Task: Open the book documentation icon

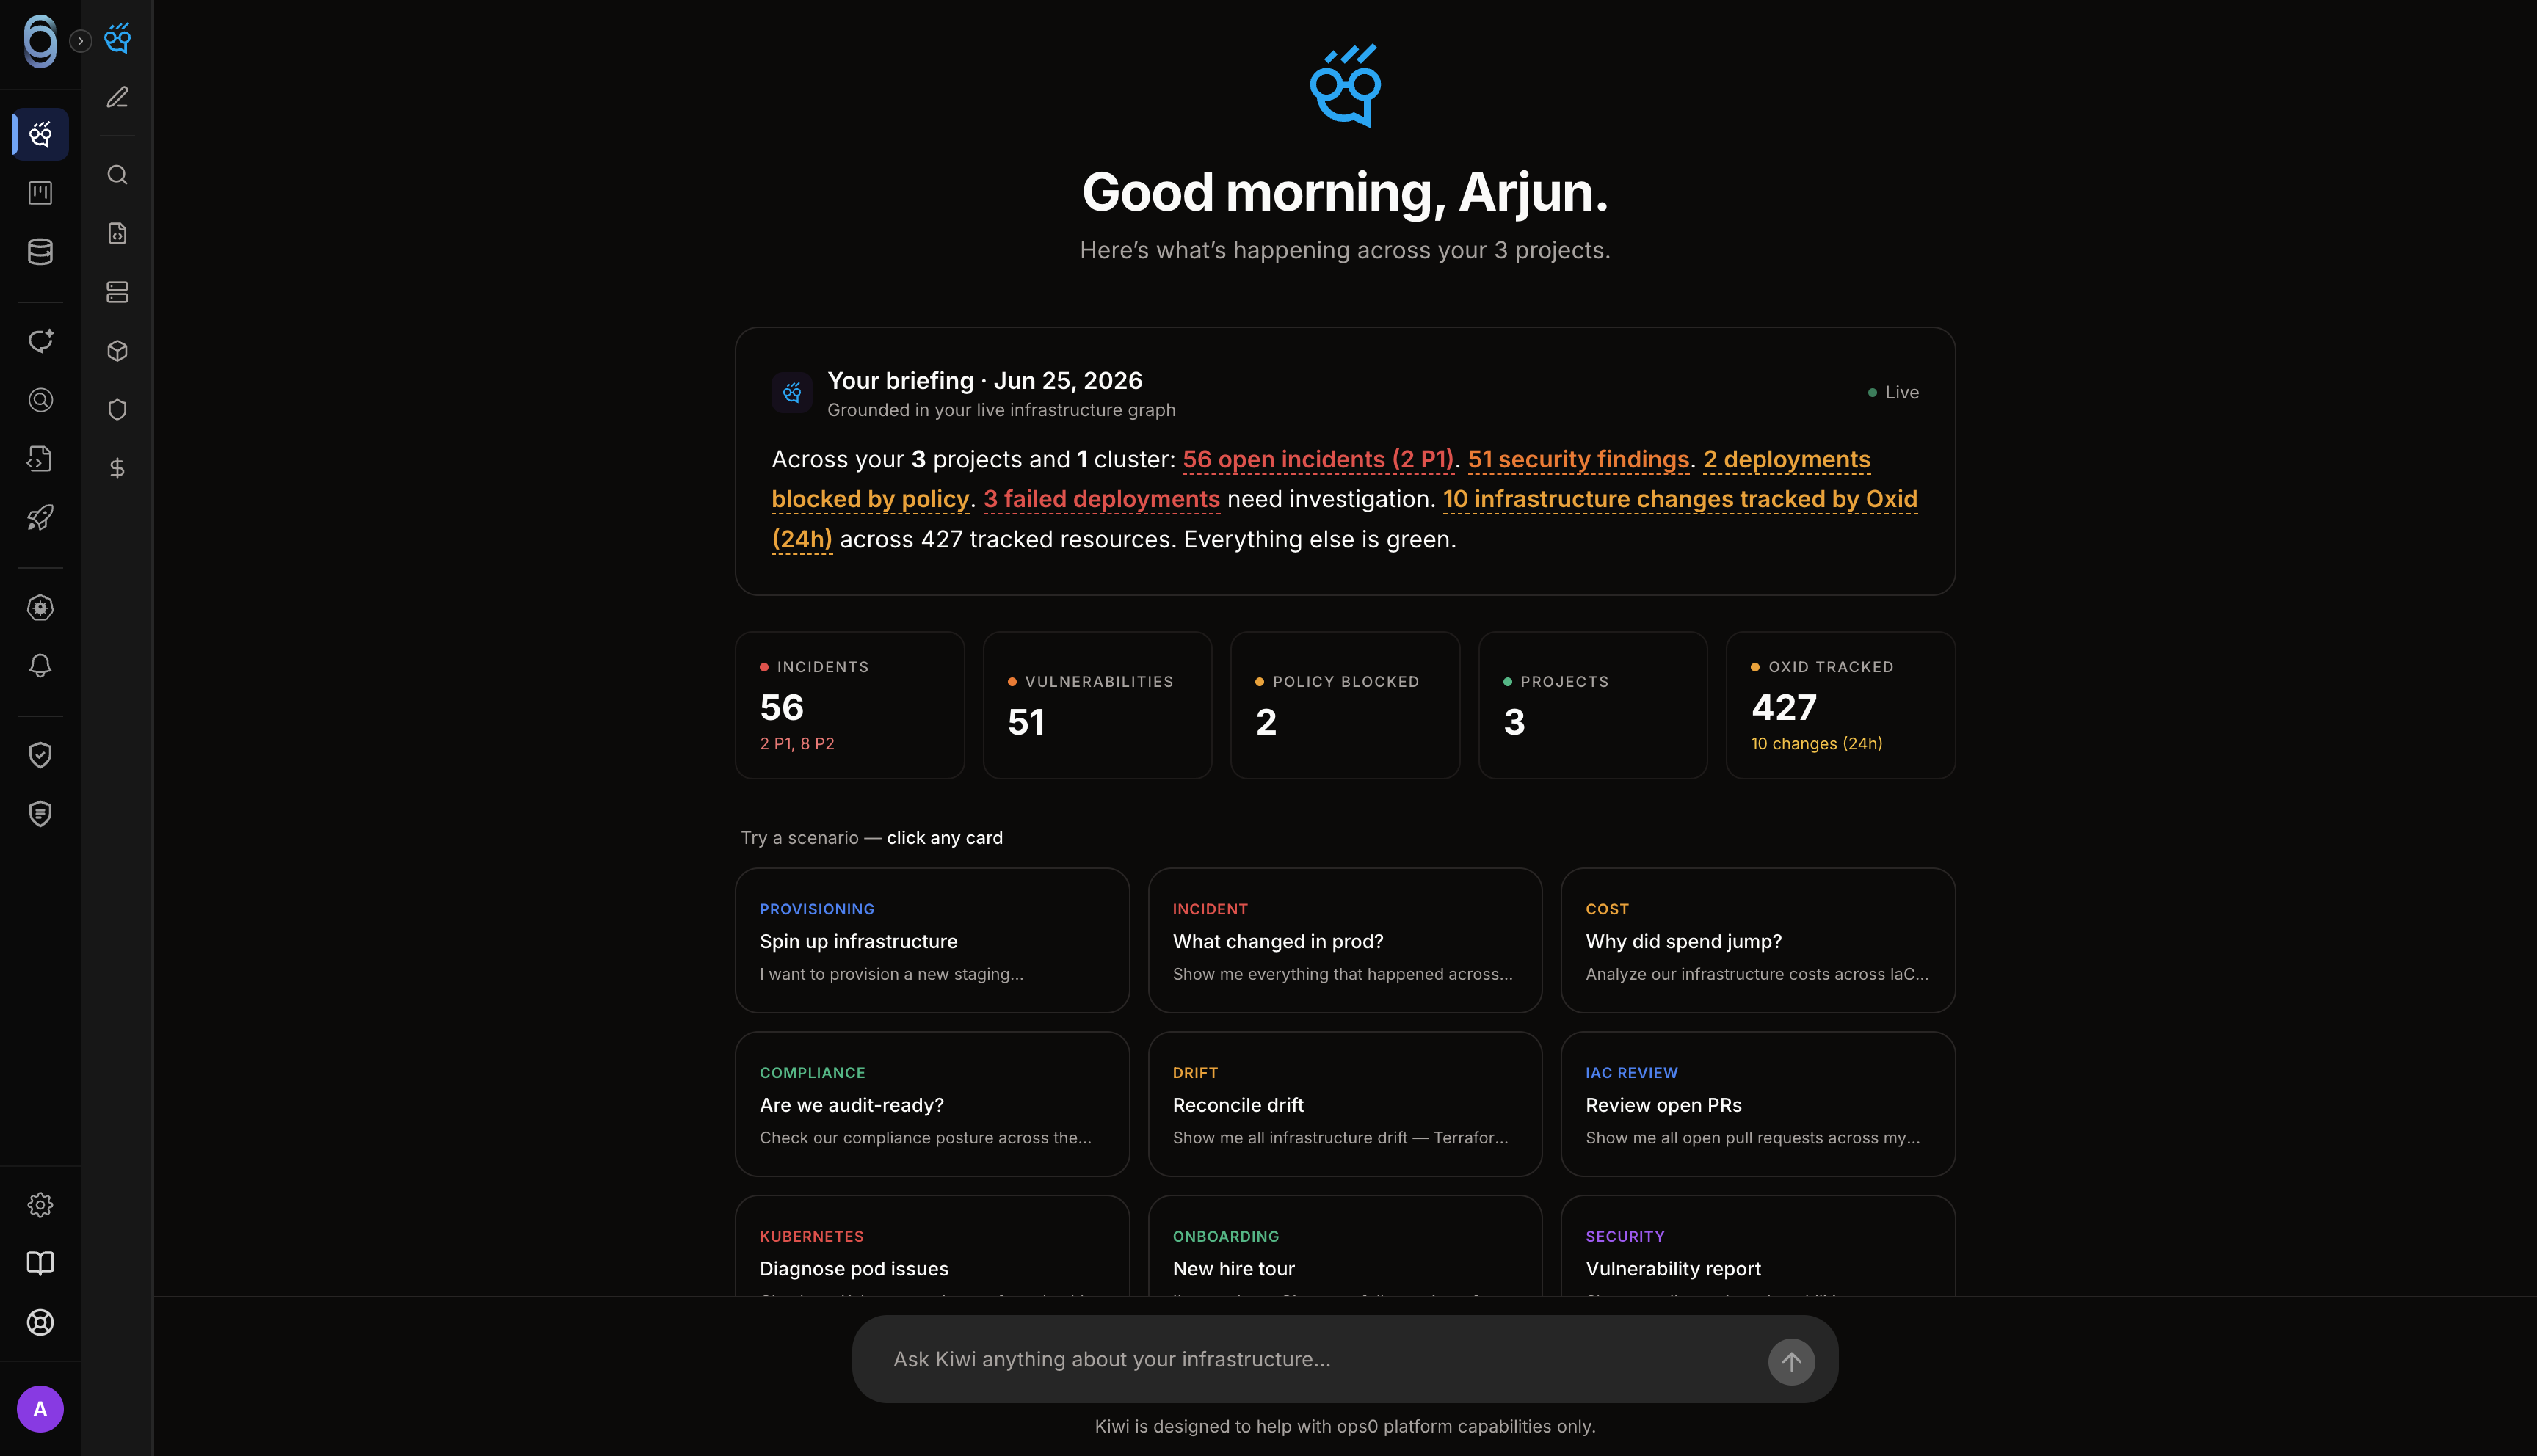Action: (40, 1263)
